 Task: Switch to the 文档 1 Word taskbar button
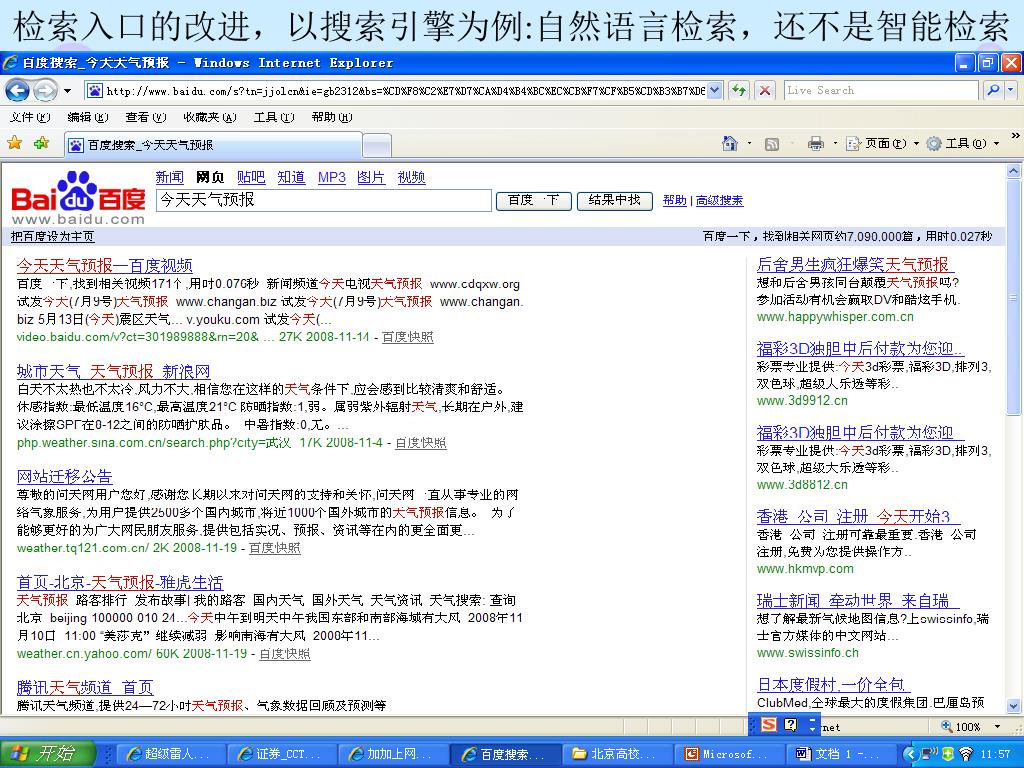(841, 754)
